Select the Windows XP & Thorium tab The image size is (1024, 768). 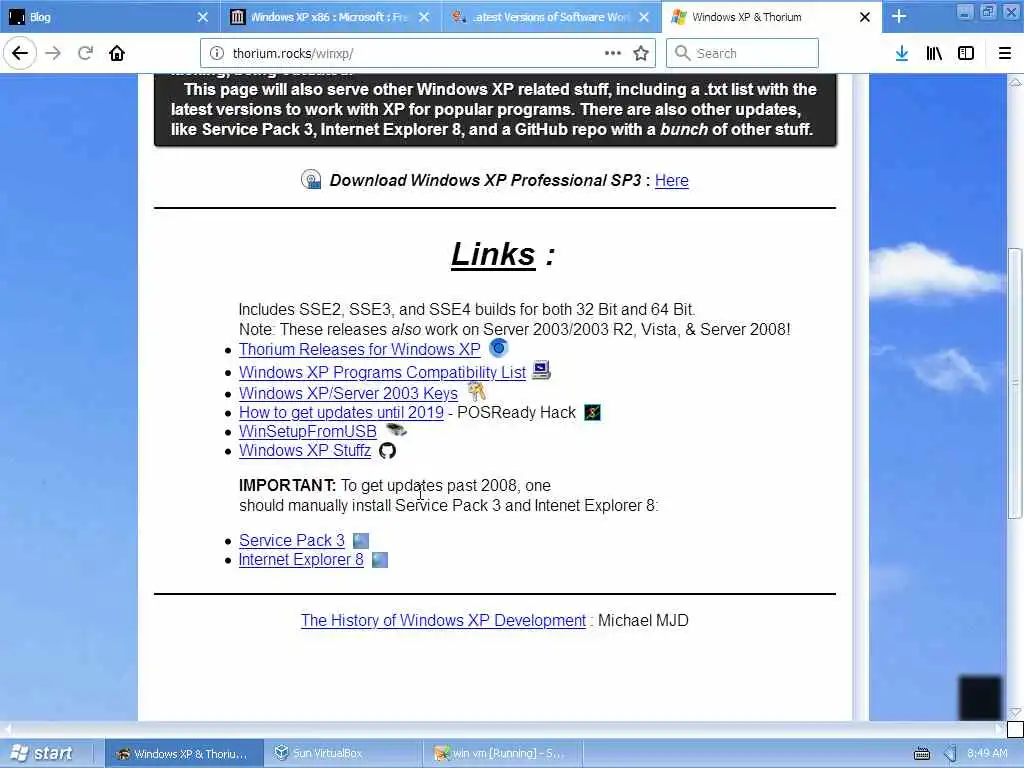[x=771, y=16]
